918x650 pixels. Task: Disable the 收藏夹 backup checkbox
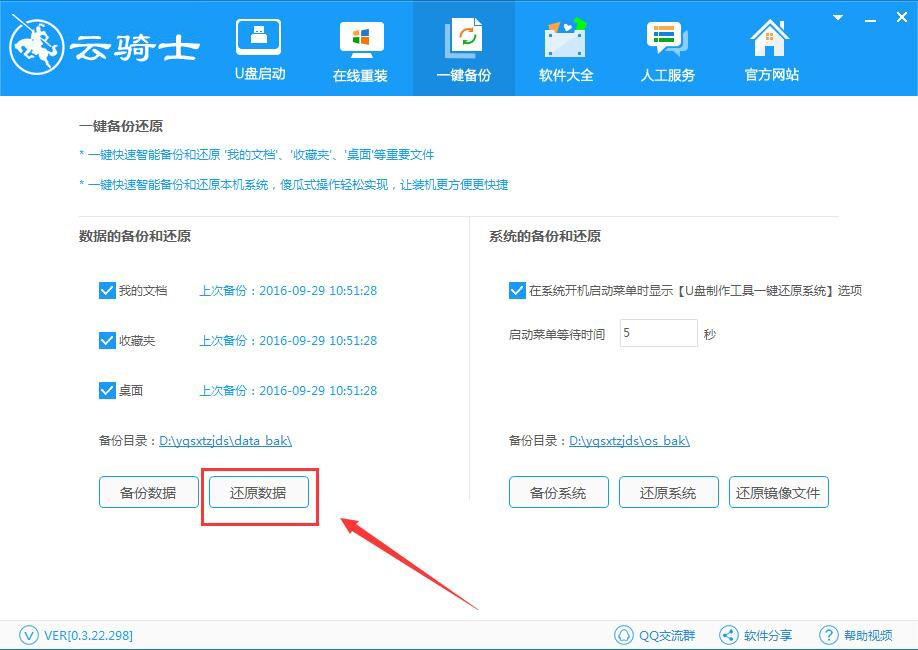[107, 340]
